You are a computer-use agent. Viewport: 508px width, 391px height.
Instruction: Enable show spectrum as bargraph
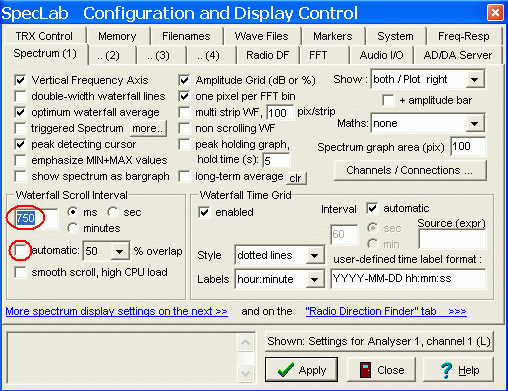click(x=21, y=176)
